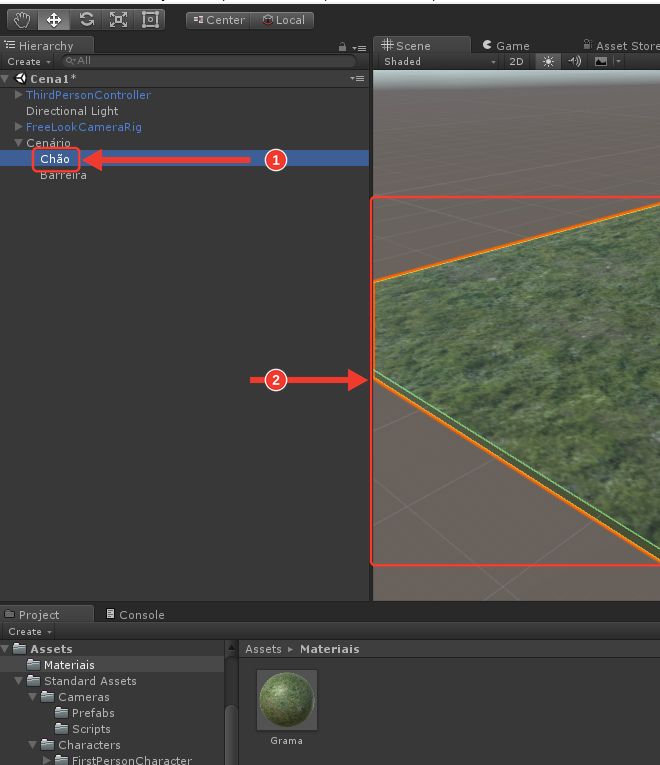Toggle scene effects image icon
This screenshot has height=765, width=660.
(x=601, y=61)
